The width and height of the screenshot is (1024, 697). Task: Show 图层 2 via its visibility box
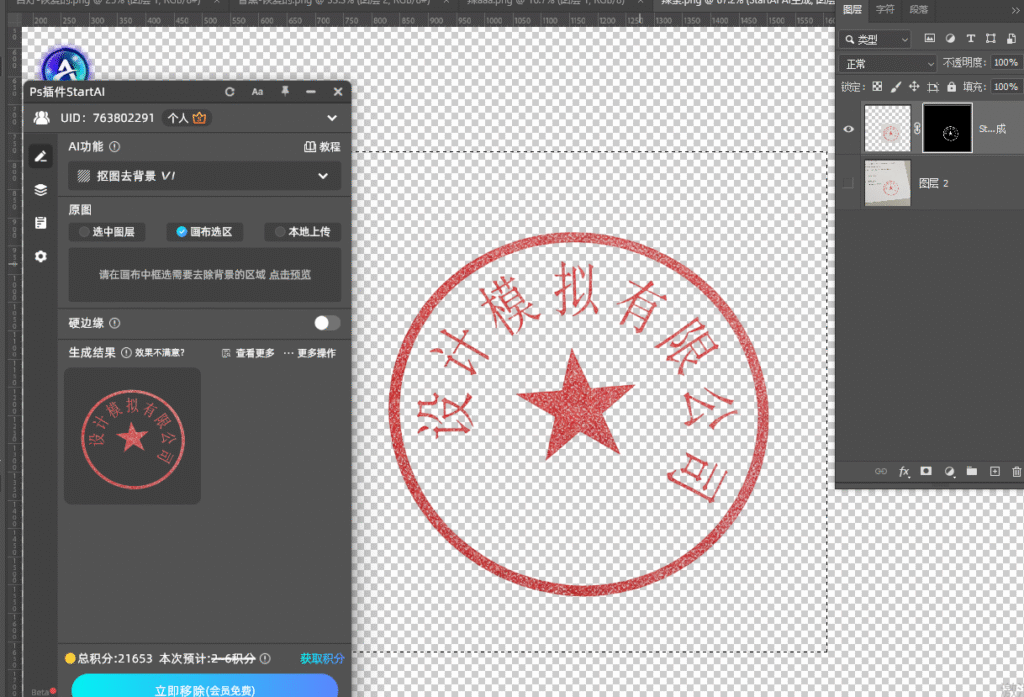coord(848,183)
